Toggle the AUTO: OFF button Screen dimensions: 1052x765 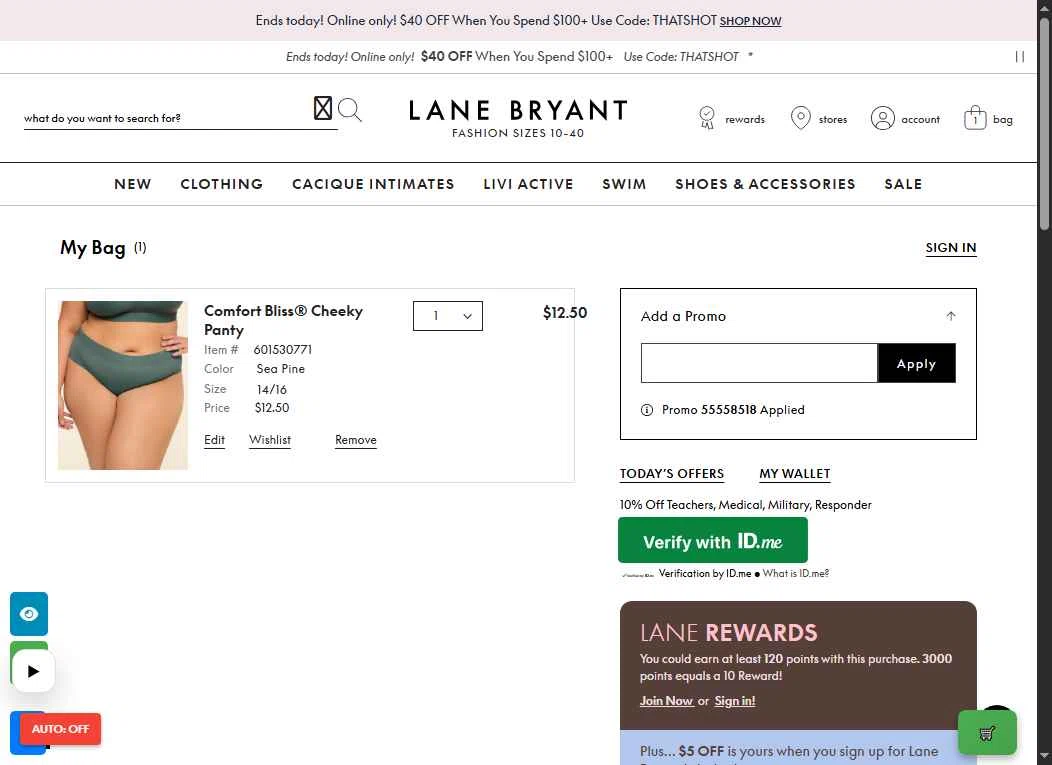[60, 729]
